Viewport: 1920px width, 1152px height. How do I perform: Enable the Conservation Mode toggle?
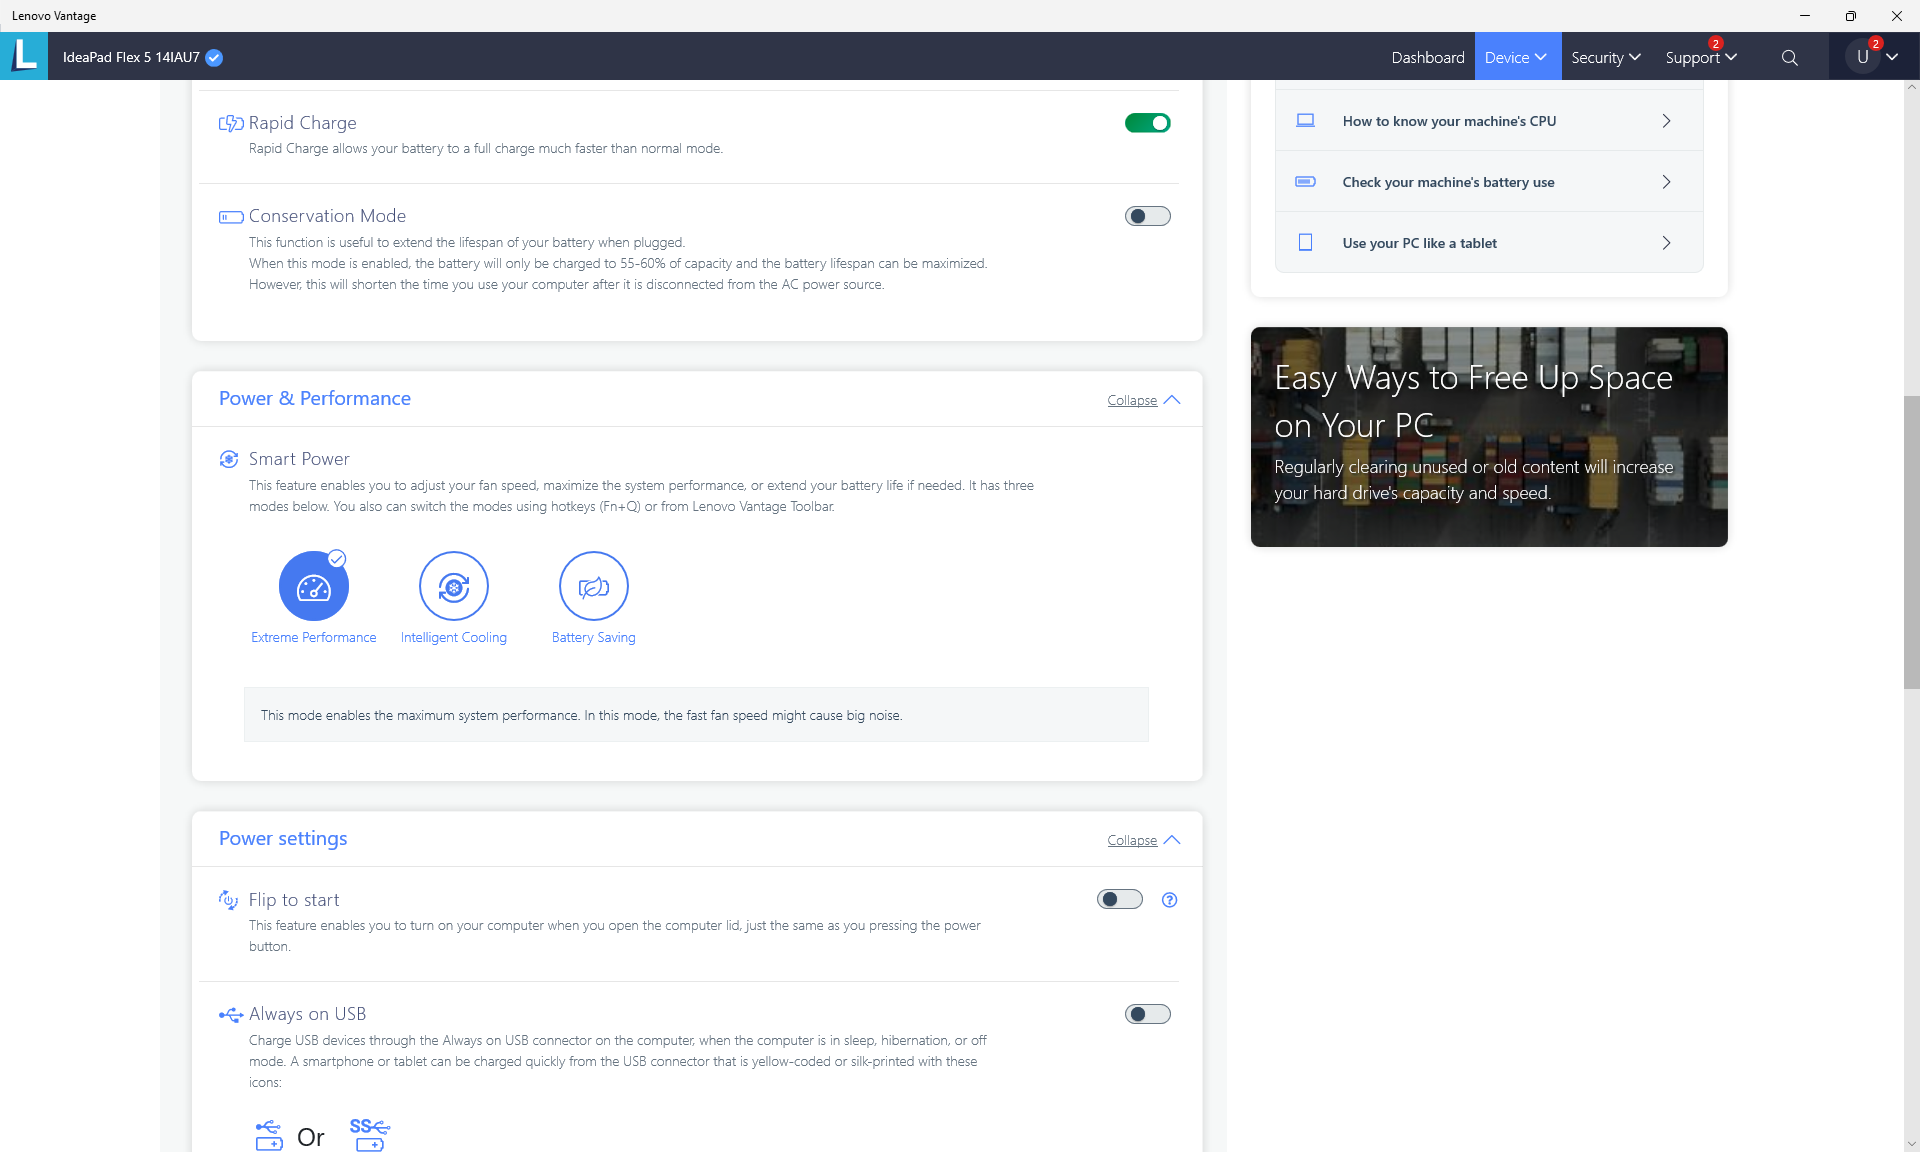click(x=1147, y=216)
